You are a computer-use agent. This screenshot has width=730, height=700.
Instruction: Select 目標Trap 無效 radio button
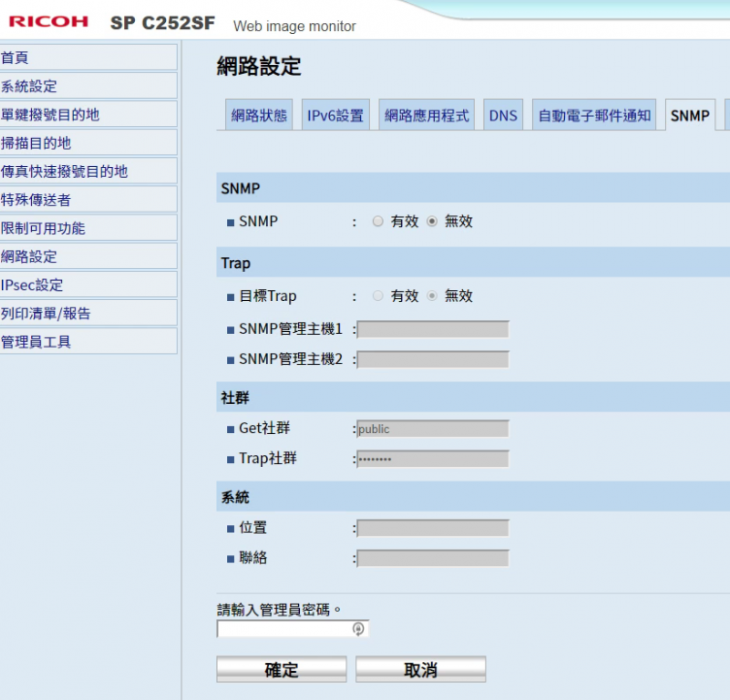pos(432,296)
